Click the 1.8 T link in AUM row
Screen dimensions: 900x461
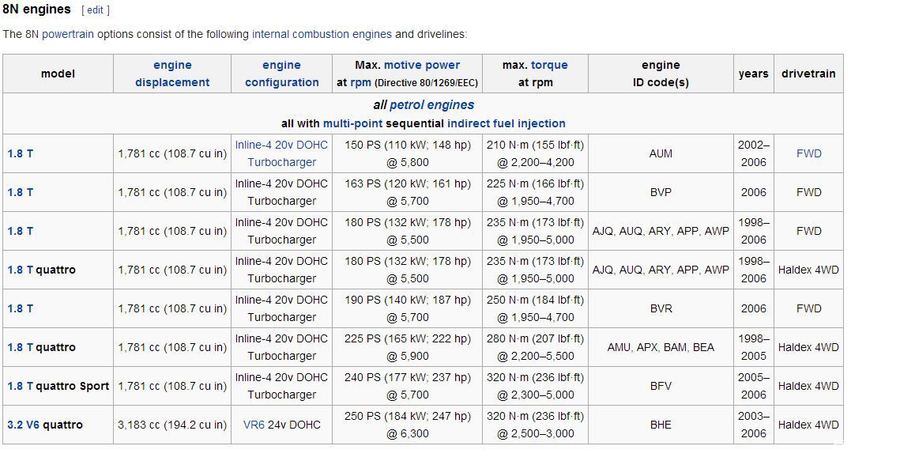tap(20, 153)
